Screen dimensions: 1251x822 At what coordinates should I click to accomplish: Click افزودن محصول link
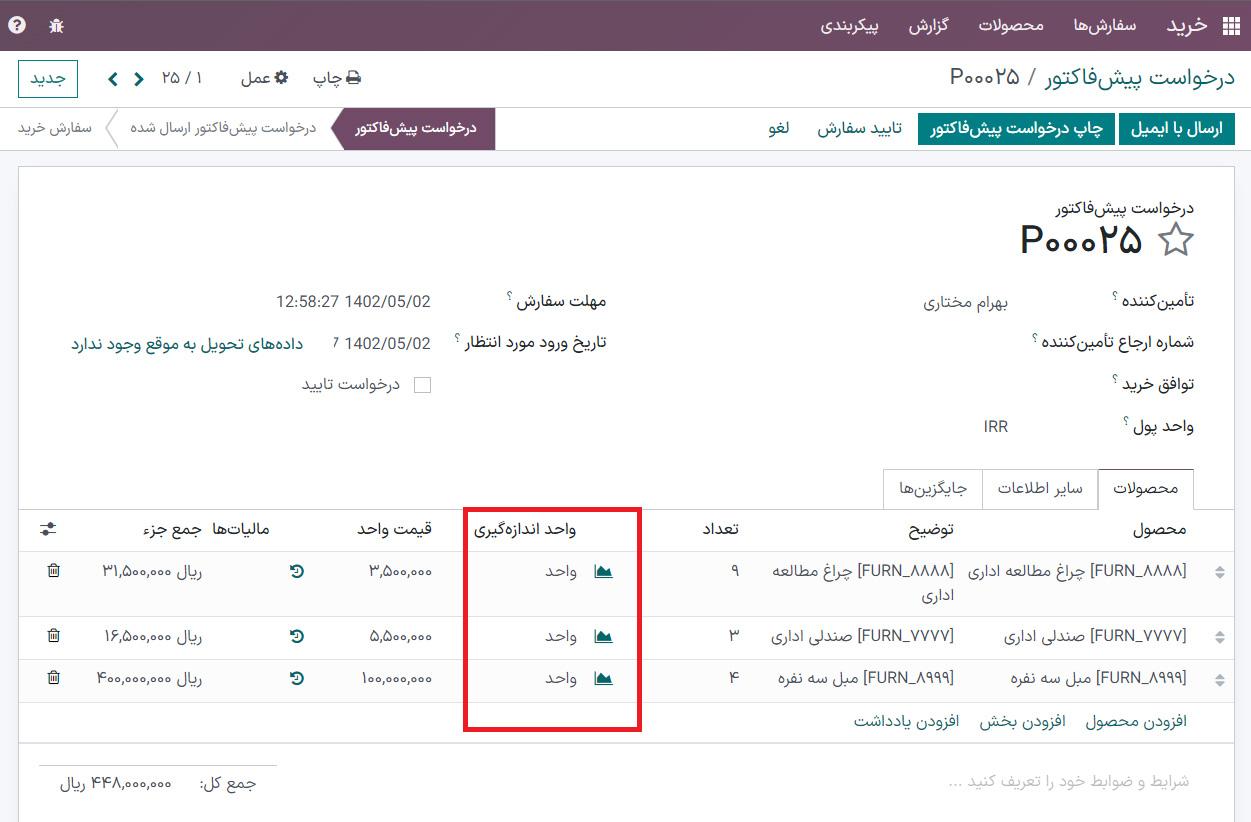point(1136,721)
